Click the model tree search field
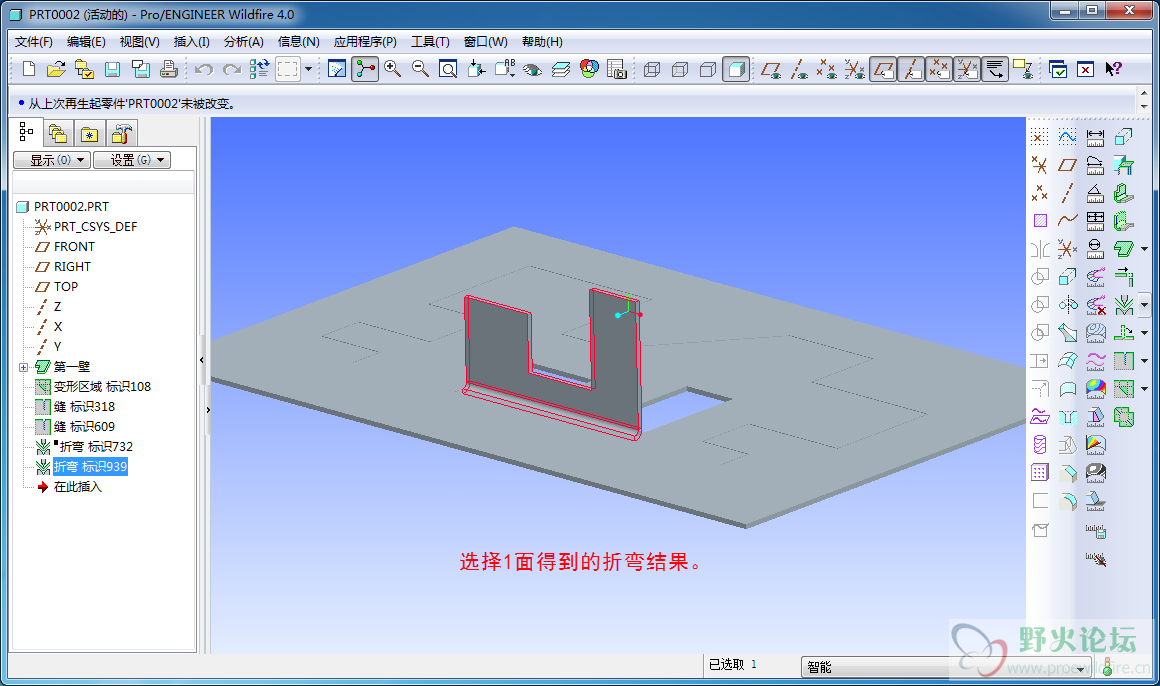1160x686 pixels. coord(104,183)
